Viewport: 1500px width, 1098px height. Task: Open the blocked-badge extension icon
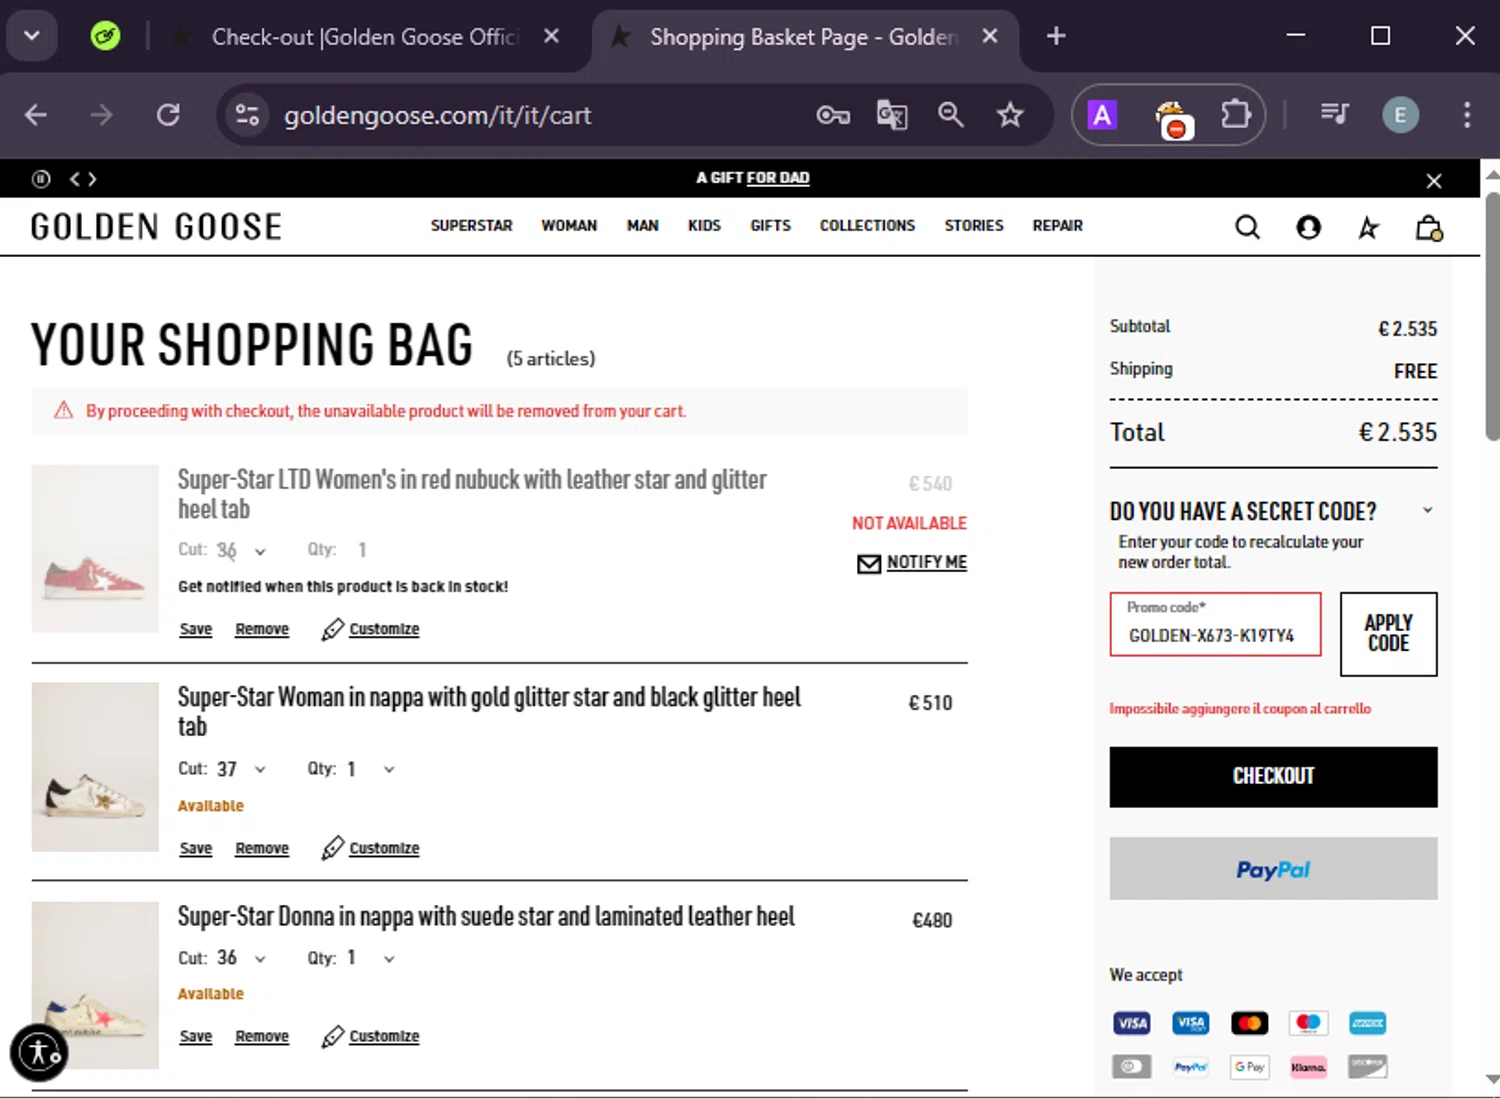click(x=1173, y=119)
